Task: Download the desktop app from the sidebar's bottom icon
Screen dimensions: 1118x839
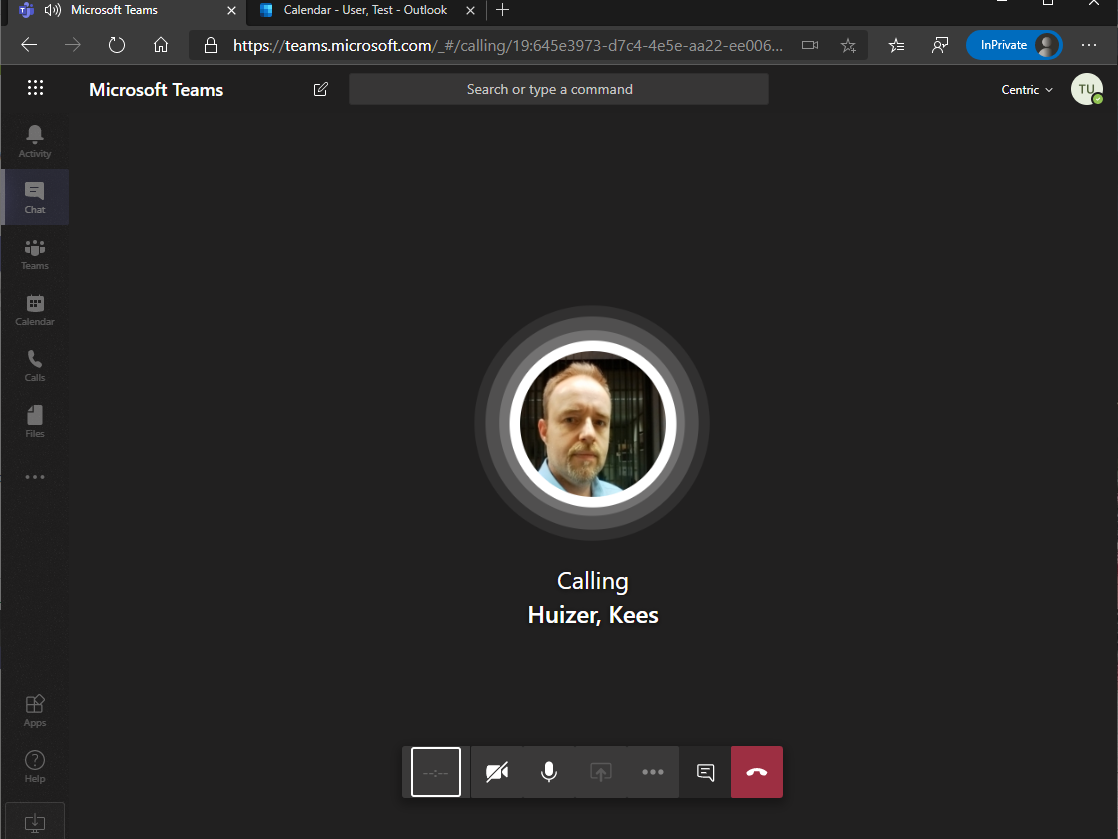Action: (x=35, y=821)
